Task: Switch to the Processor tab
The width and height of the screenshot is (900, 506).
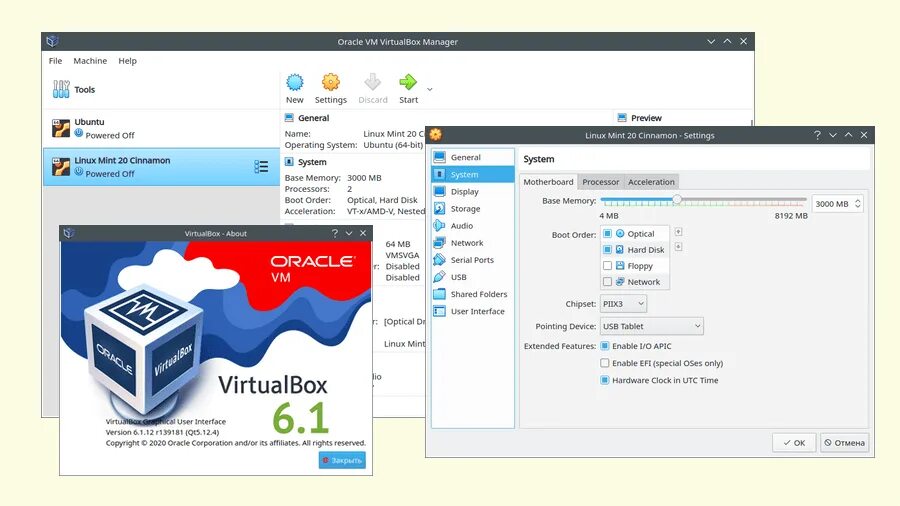Action: click(600, 182)
